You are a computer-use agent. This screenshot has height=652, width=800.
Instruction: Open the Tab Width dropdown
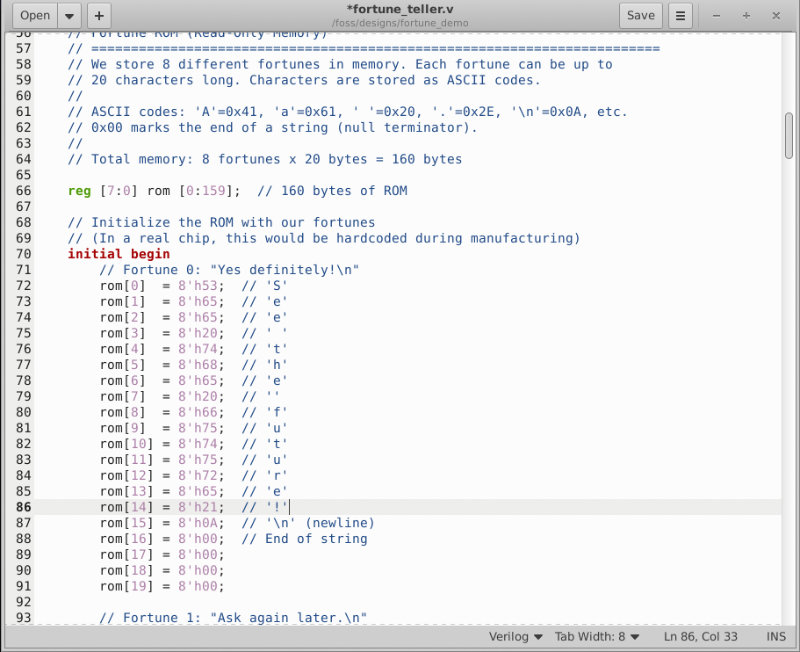click(598, 637)
